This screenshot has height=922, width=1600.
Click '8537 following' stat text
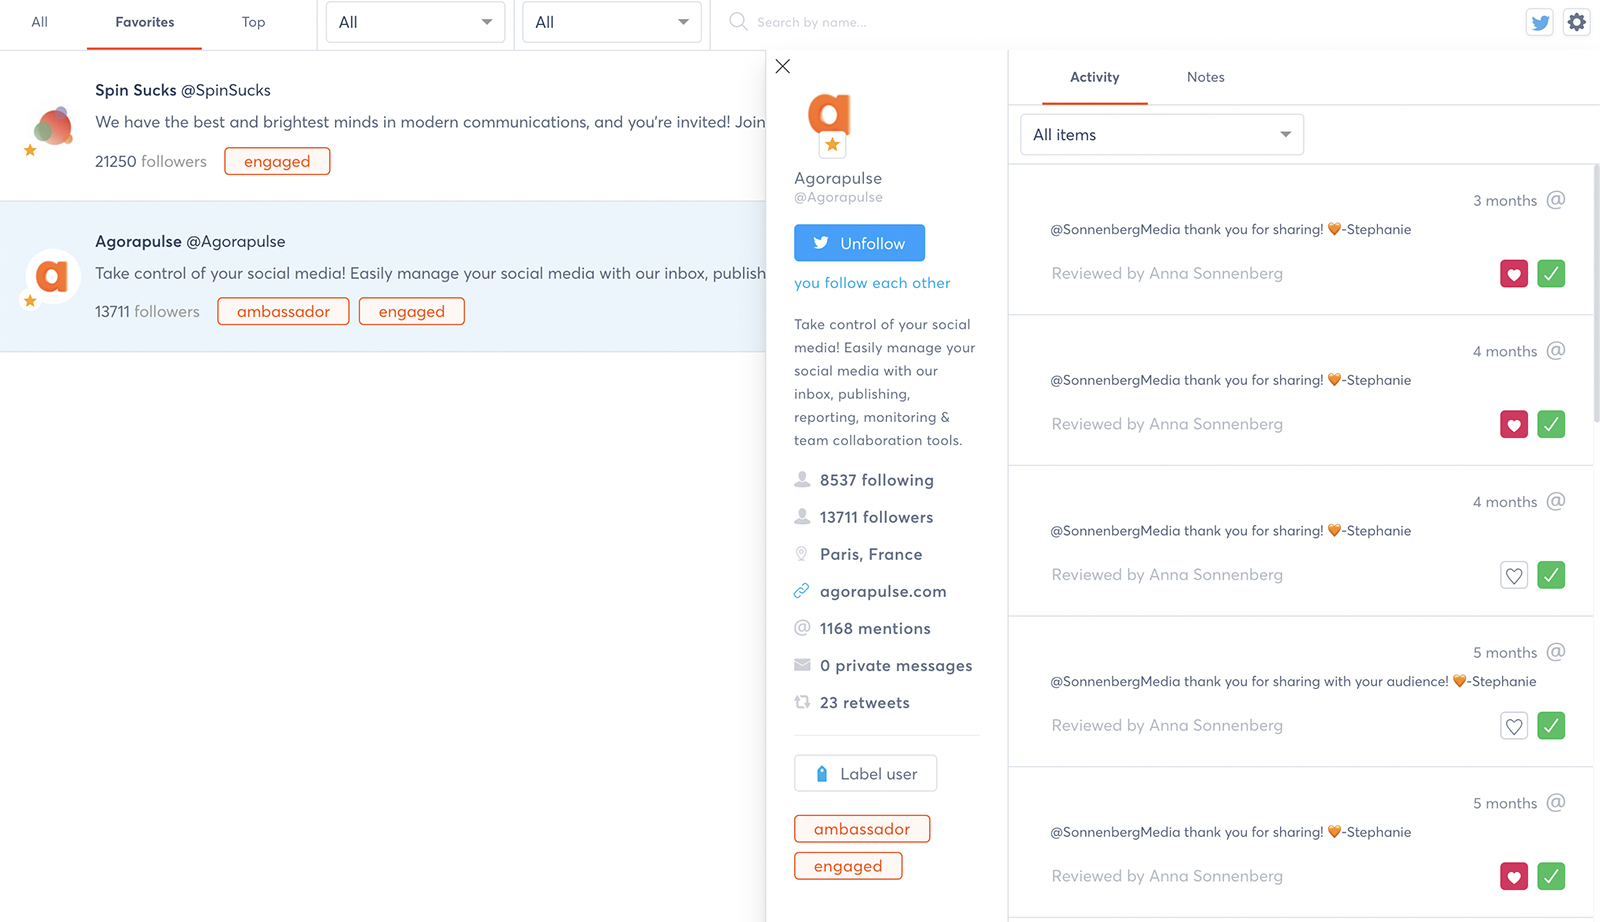pos(877,480)
